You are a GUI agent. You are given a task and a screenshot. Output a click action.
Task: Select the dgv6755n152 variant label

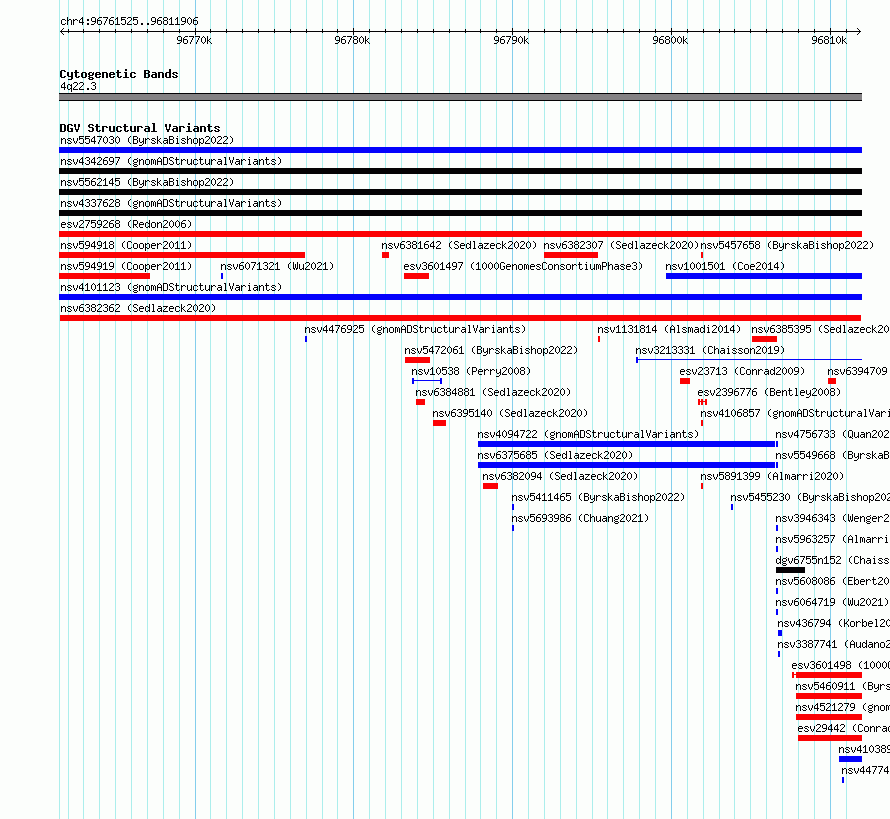point(832,560)
